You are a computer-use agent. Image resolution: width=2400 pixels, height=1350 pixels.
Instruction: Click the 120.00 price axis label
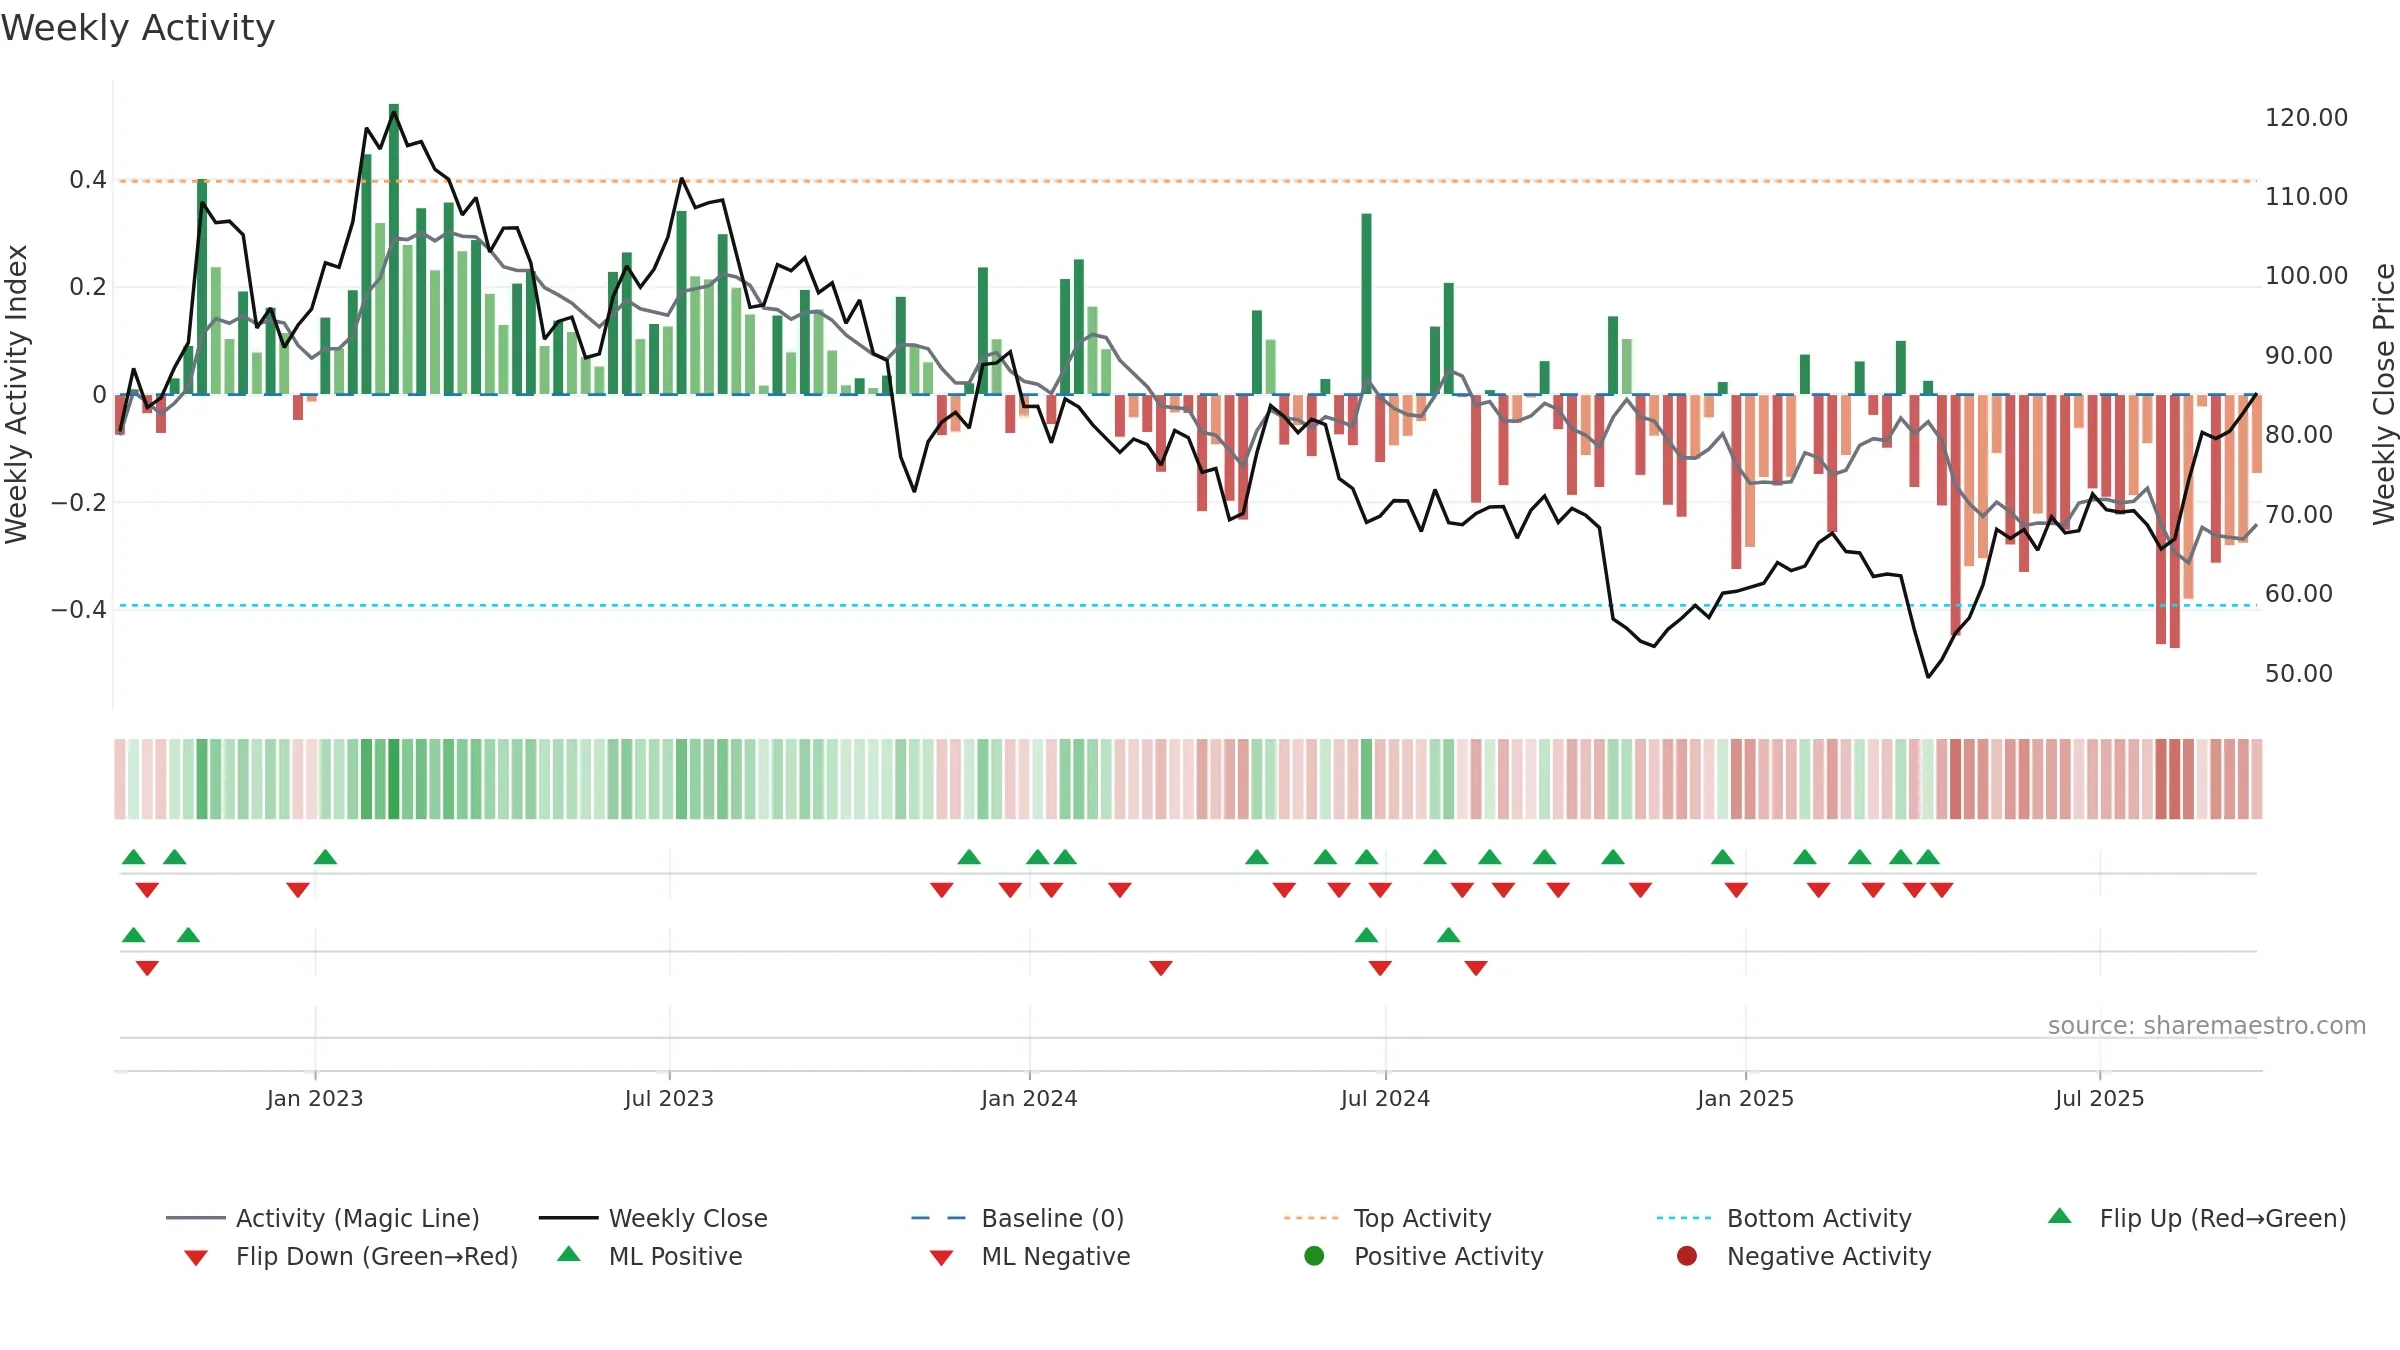coord(2306,117)
